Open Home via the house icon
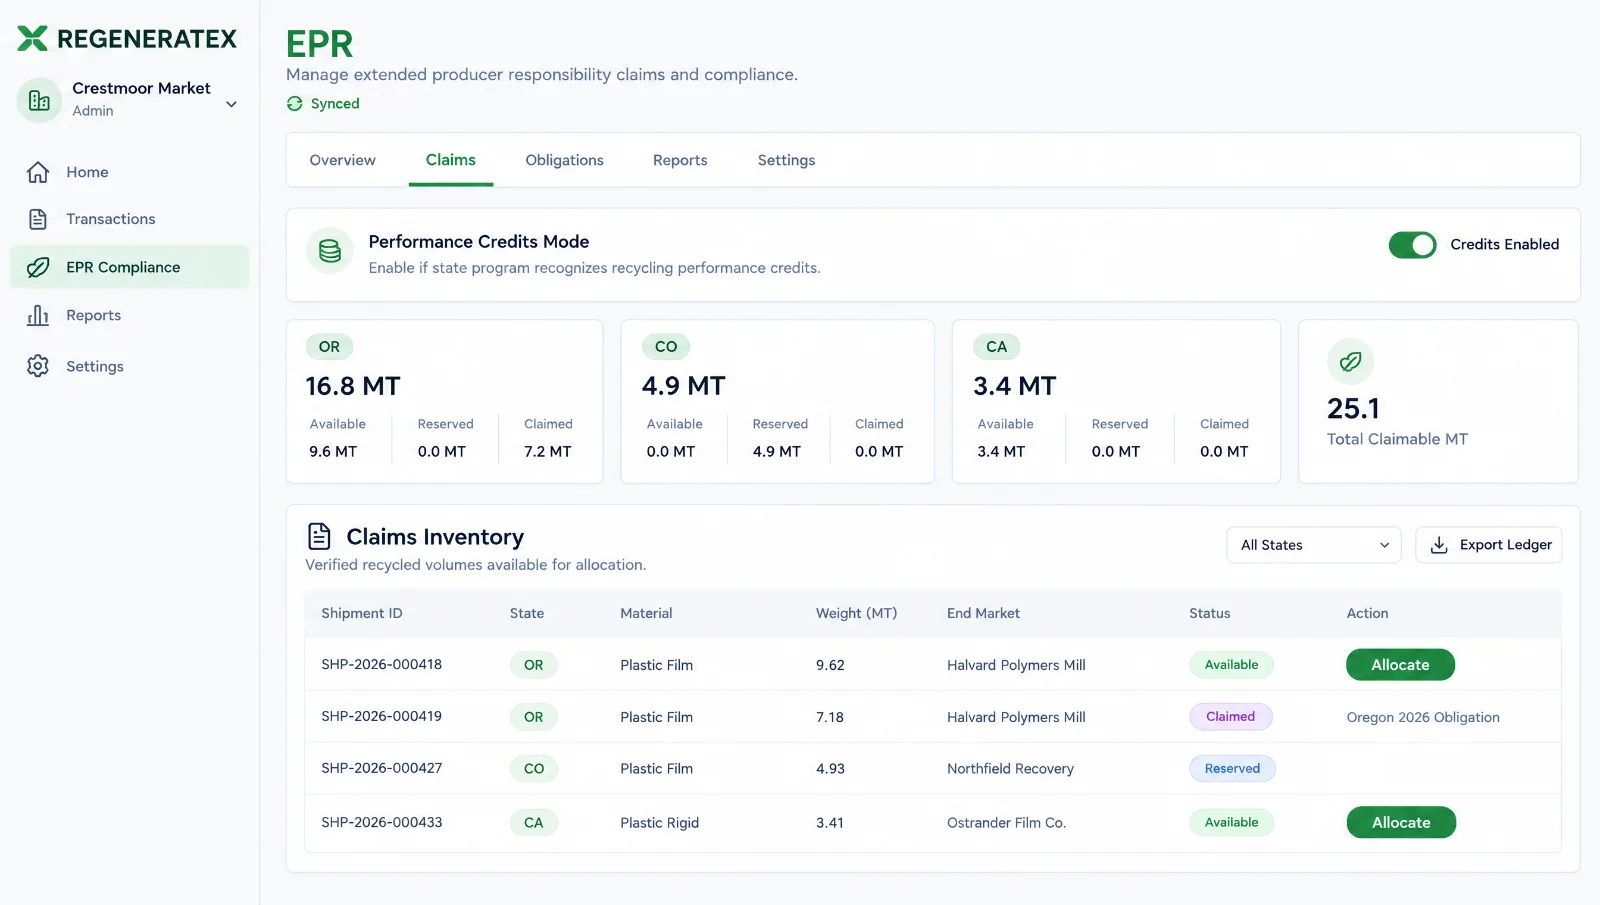The height and width of the screenshot is (905, 1600). point(38,172)
